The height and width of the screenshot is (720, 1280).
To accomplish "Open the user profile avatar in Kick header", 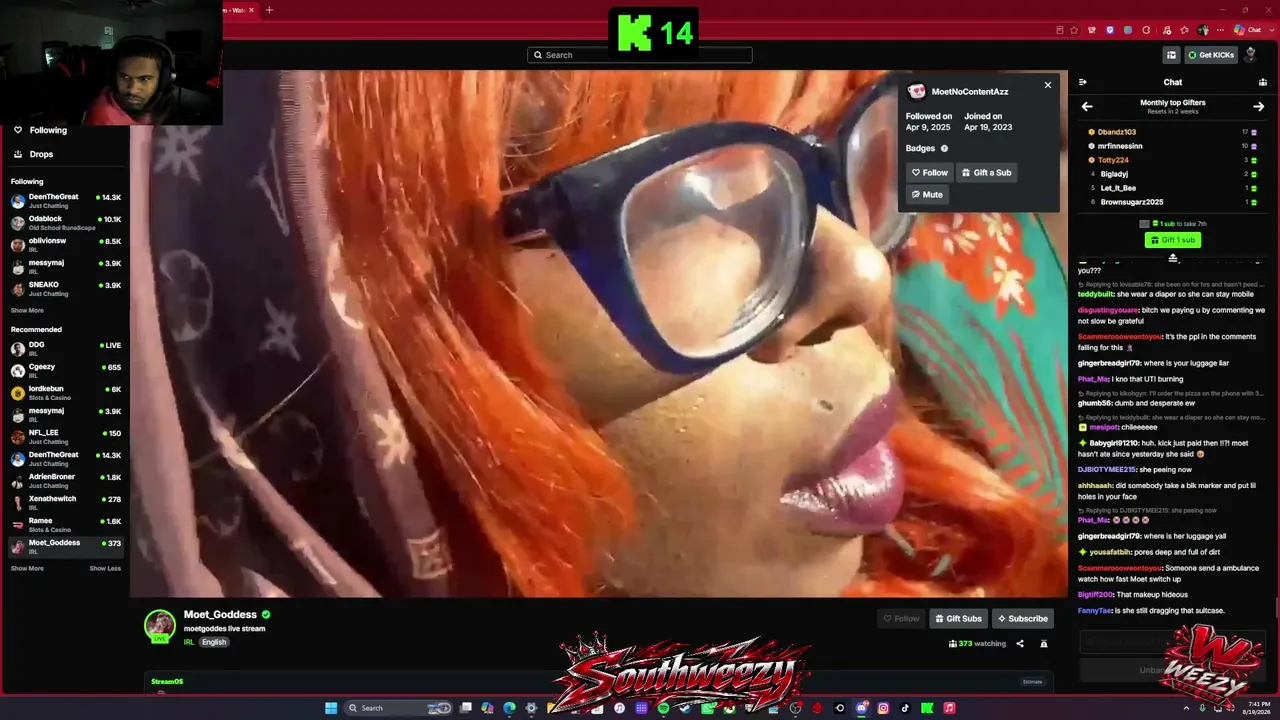I will [x=1249, y=55].
